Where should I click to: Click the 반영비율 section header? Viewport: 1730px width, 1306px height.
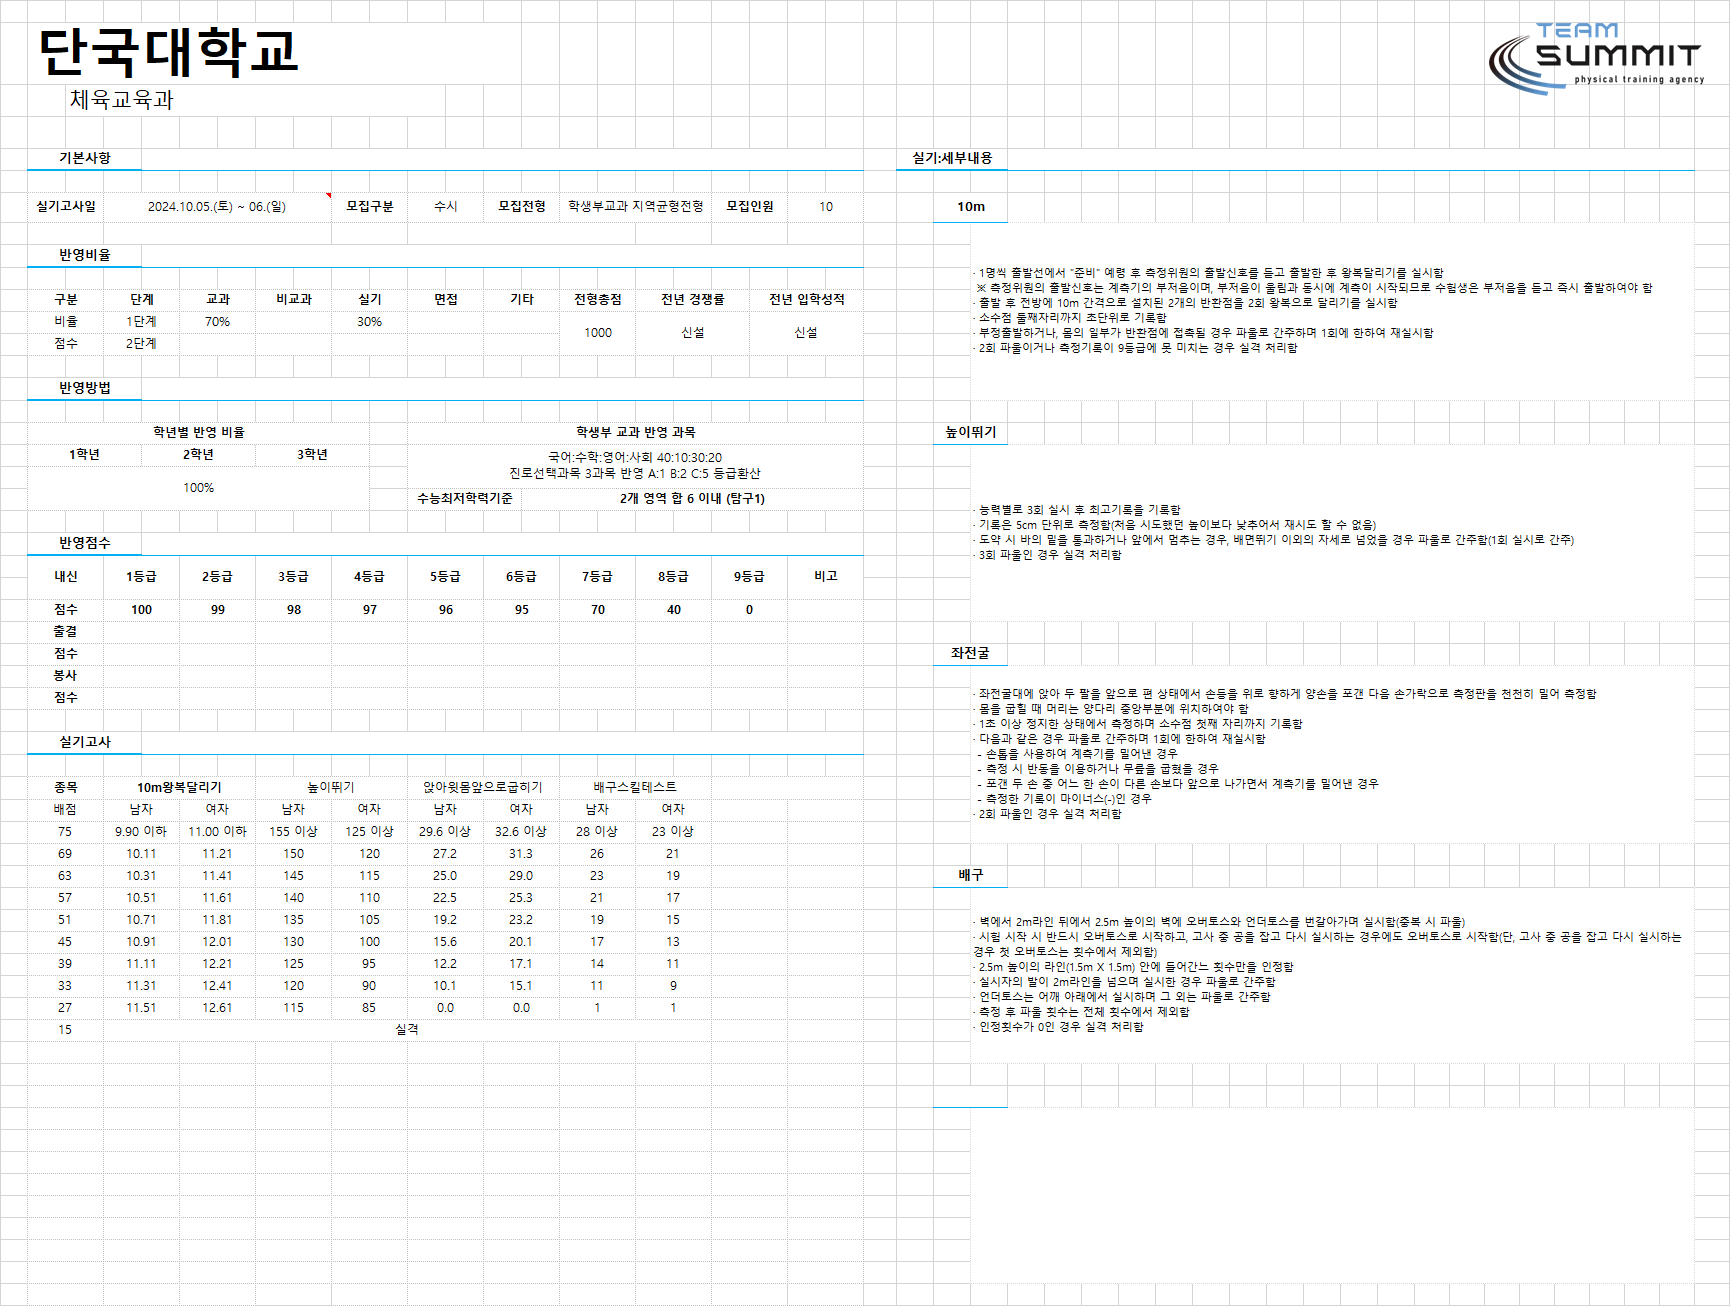click(84, 255)
